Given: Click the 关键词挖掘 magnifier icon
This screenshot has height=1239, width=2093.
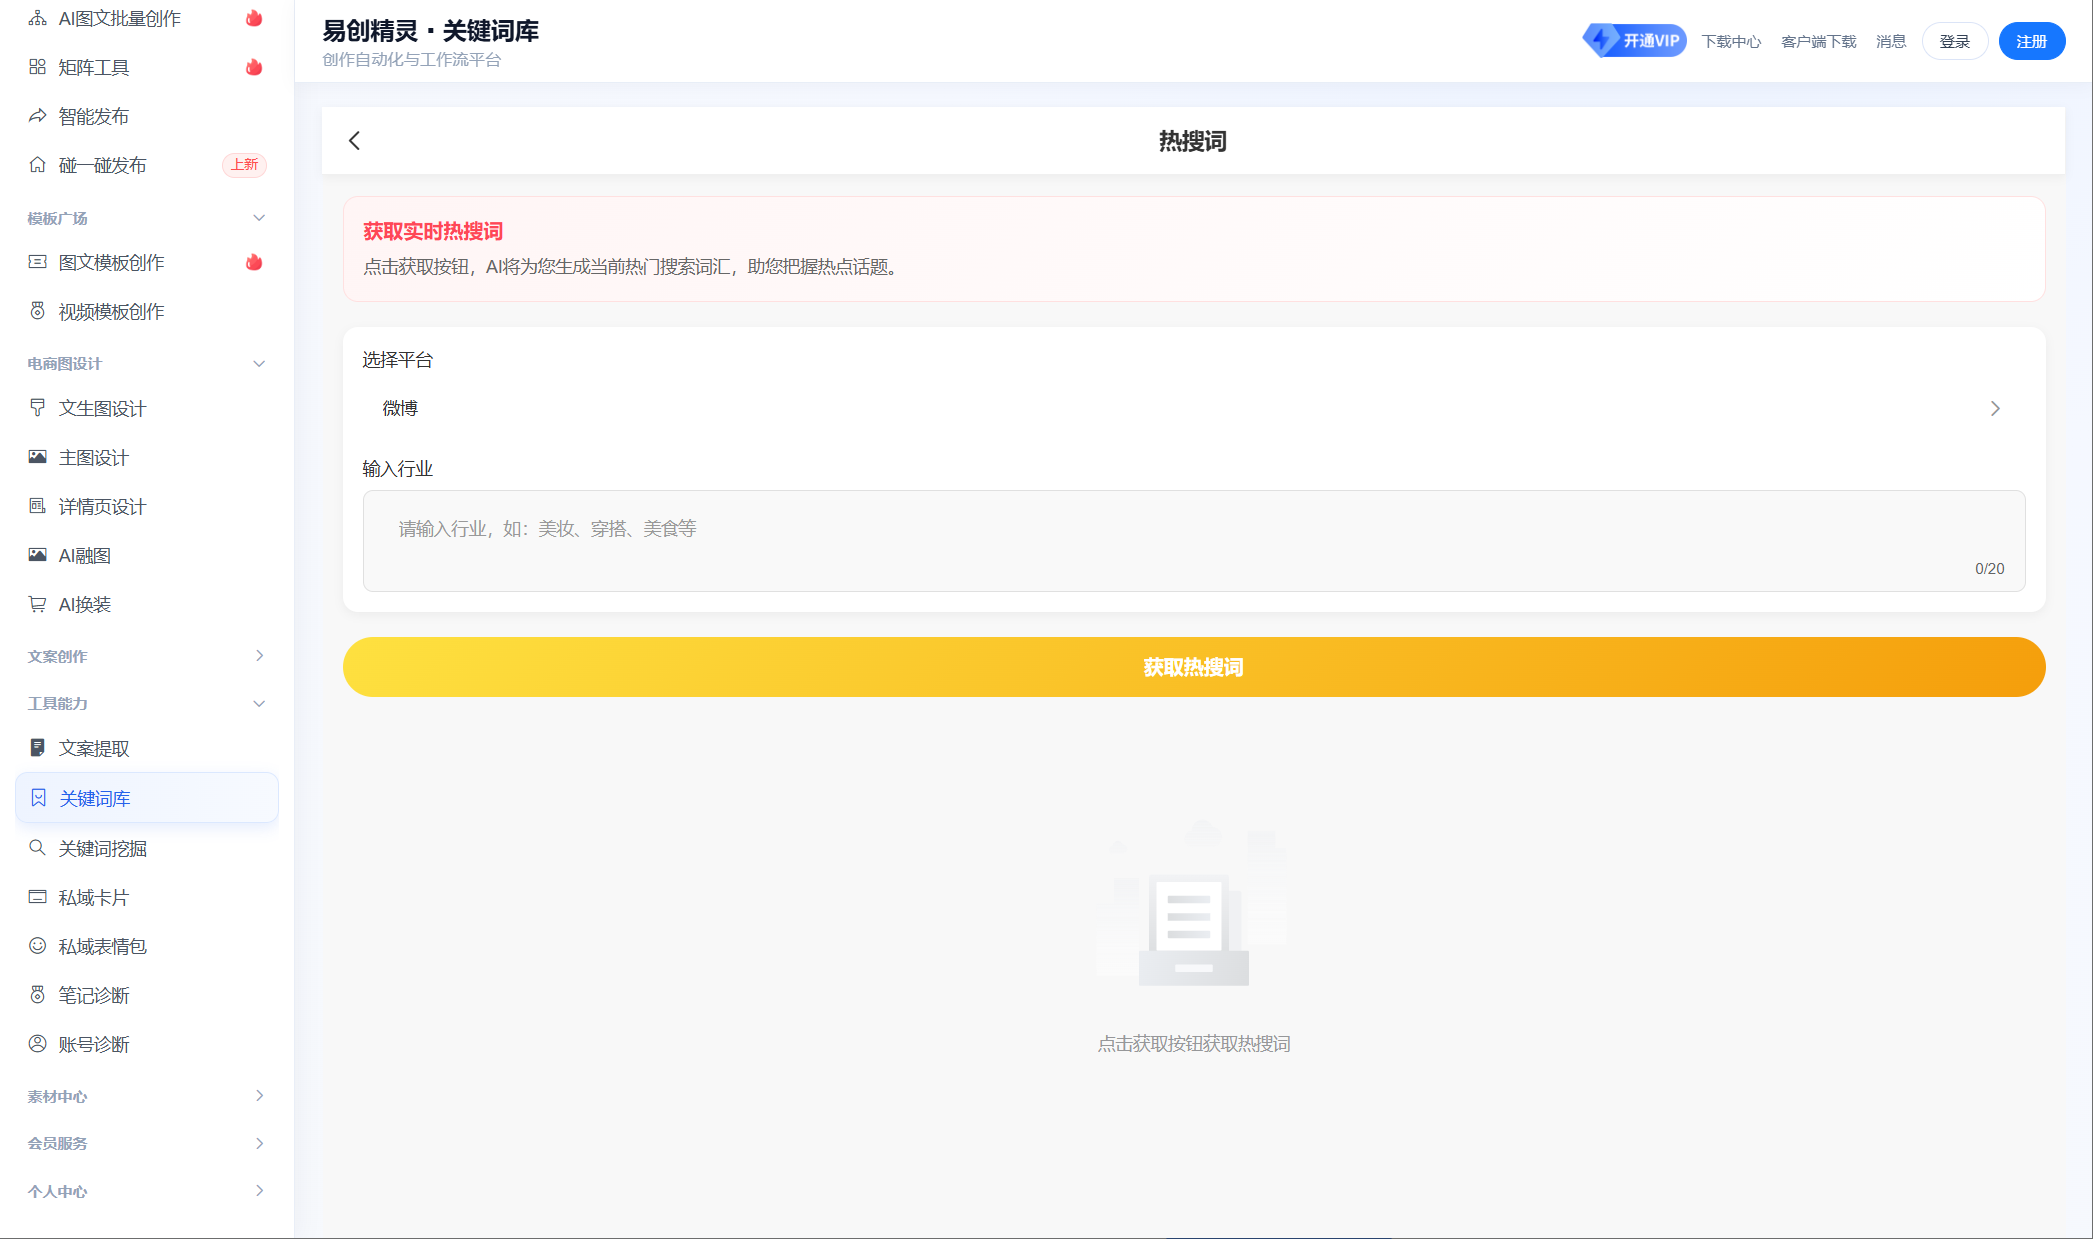Looking at the screenshot, I should 37,848.
